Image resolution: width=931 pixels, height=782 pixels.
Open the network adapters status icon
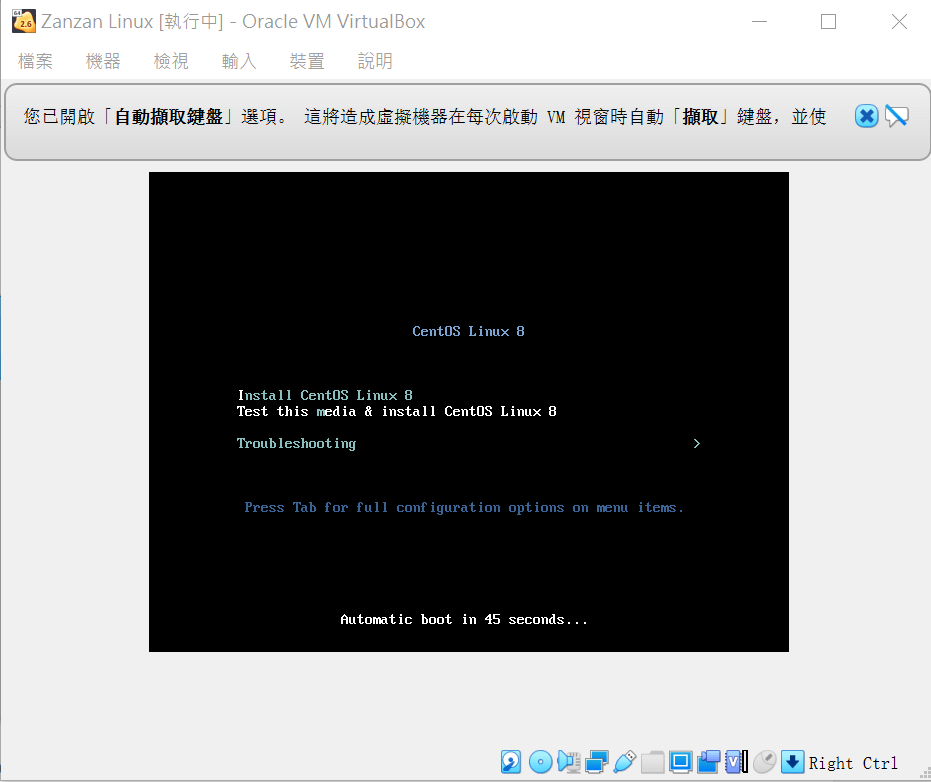(597, 762)
